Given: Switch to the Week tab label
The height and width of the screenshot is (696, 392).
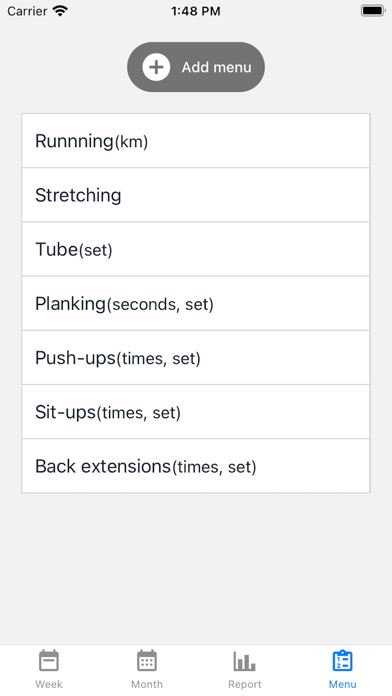Looking at the screenshot, I should tap(49, 684).
